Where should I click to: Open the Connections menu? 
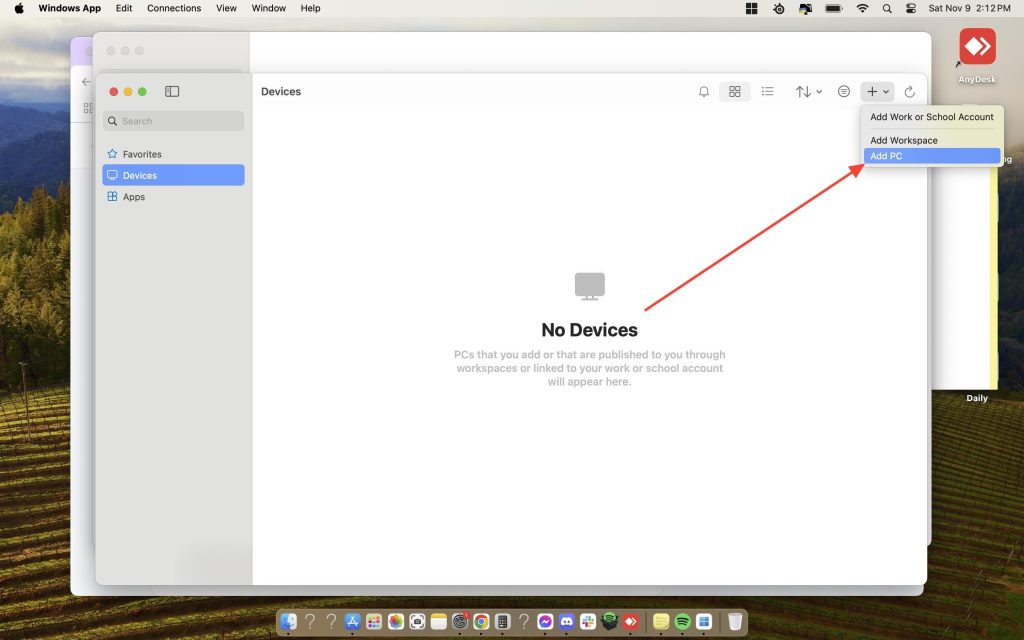174,8
